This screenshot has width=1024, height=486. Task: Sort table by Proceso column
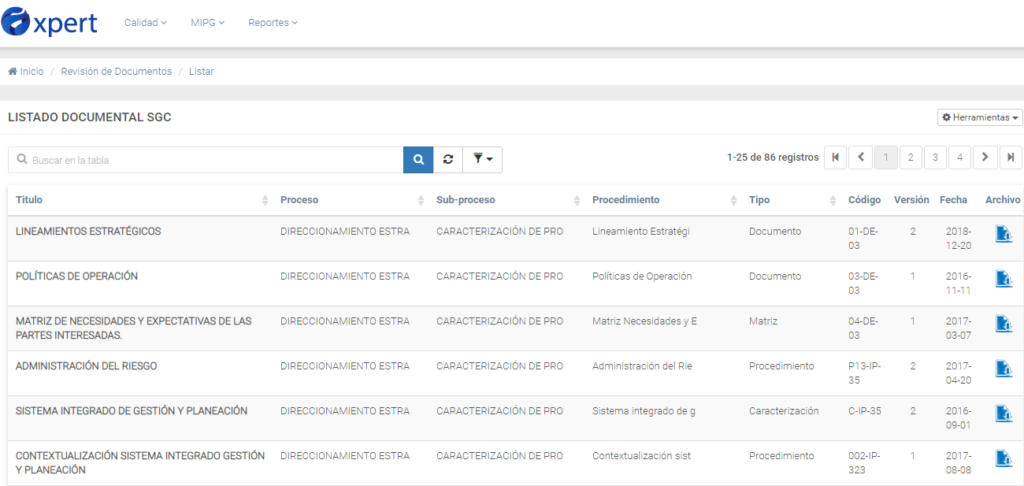click(x=299, y=200)
